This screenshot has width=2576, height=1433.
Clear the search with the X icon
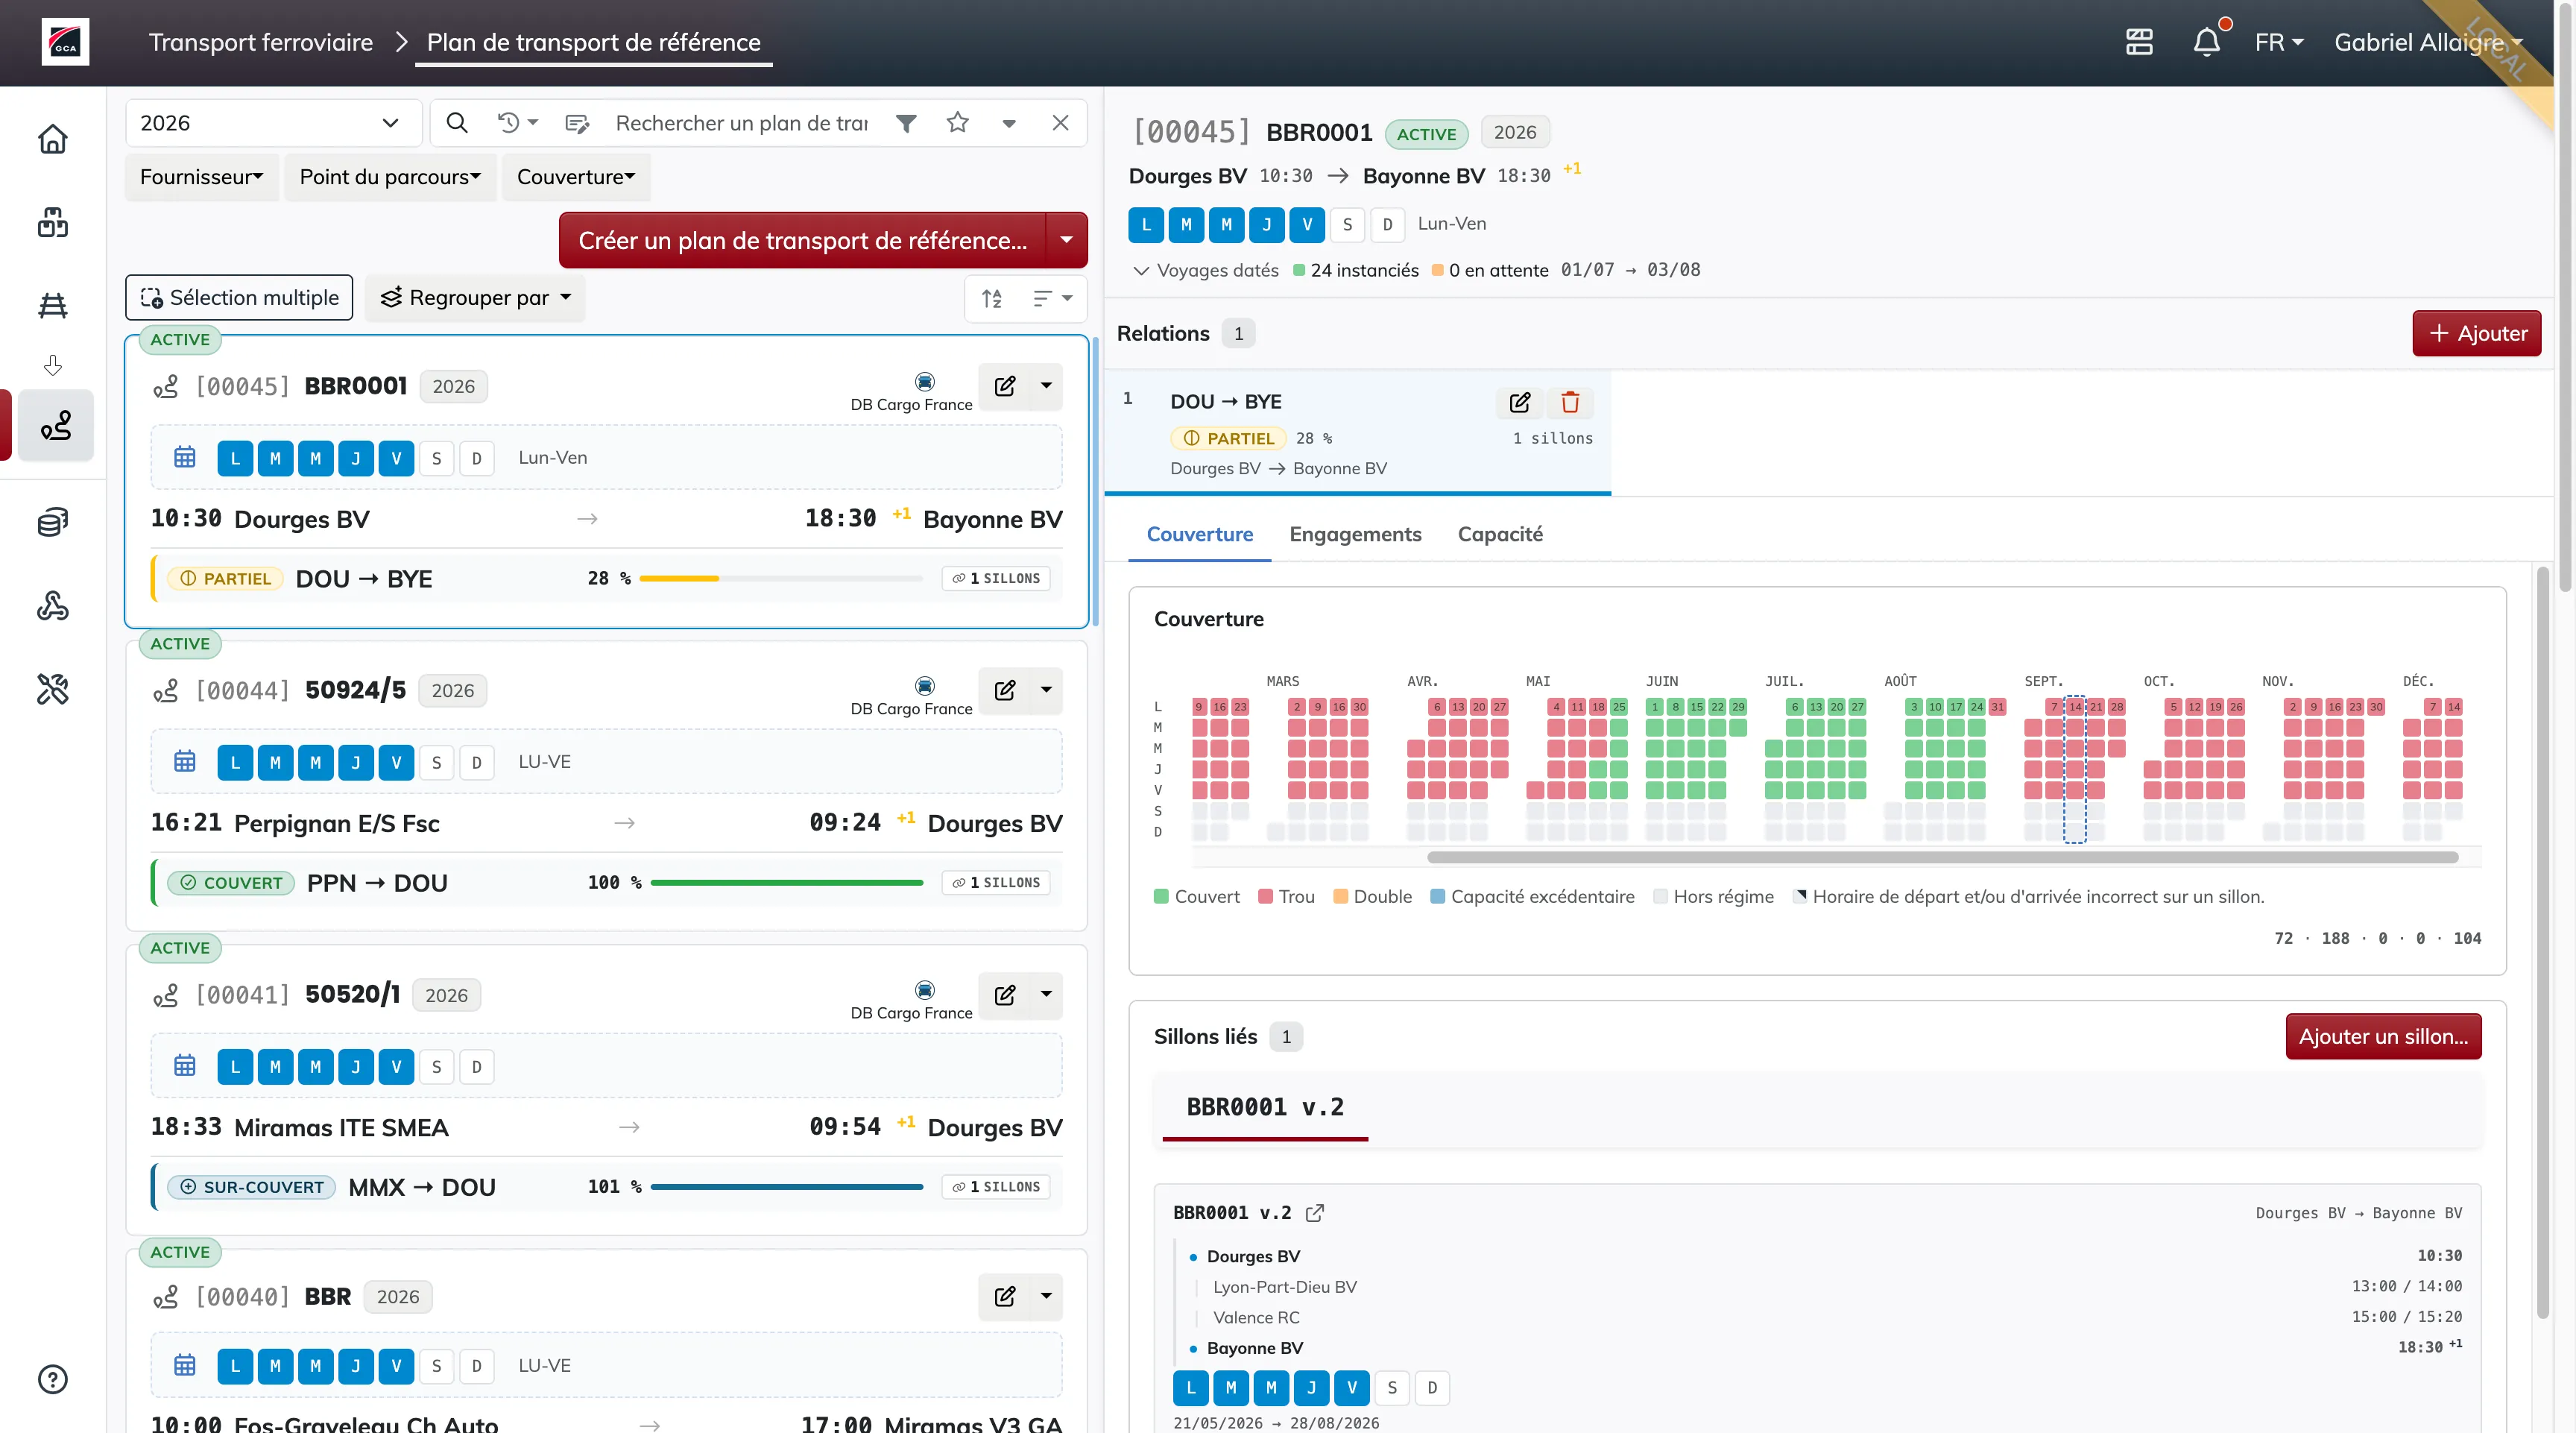1061,123
